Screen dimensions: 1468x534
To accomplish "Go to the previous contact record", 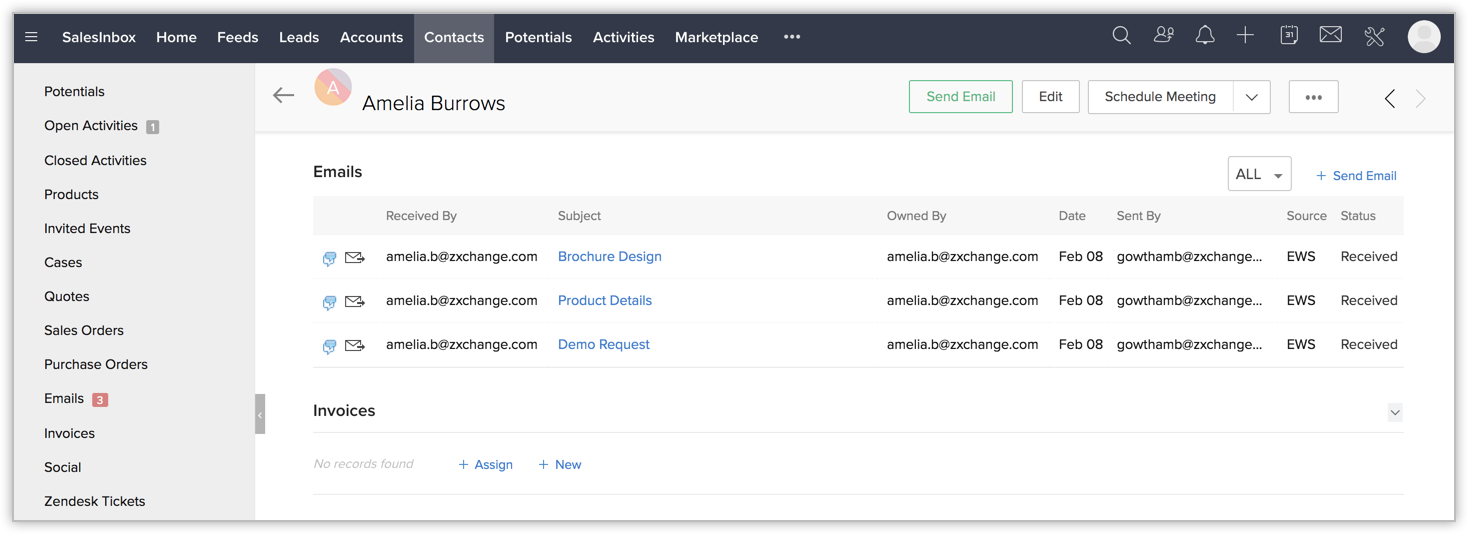I will point(1389,98).
